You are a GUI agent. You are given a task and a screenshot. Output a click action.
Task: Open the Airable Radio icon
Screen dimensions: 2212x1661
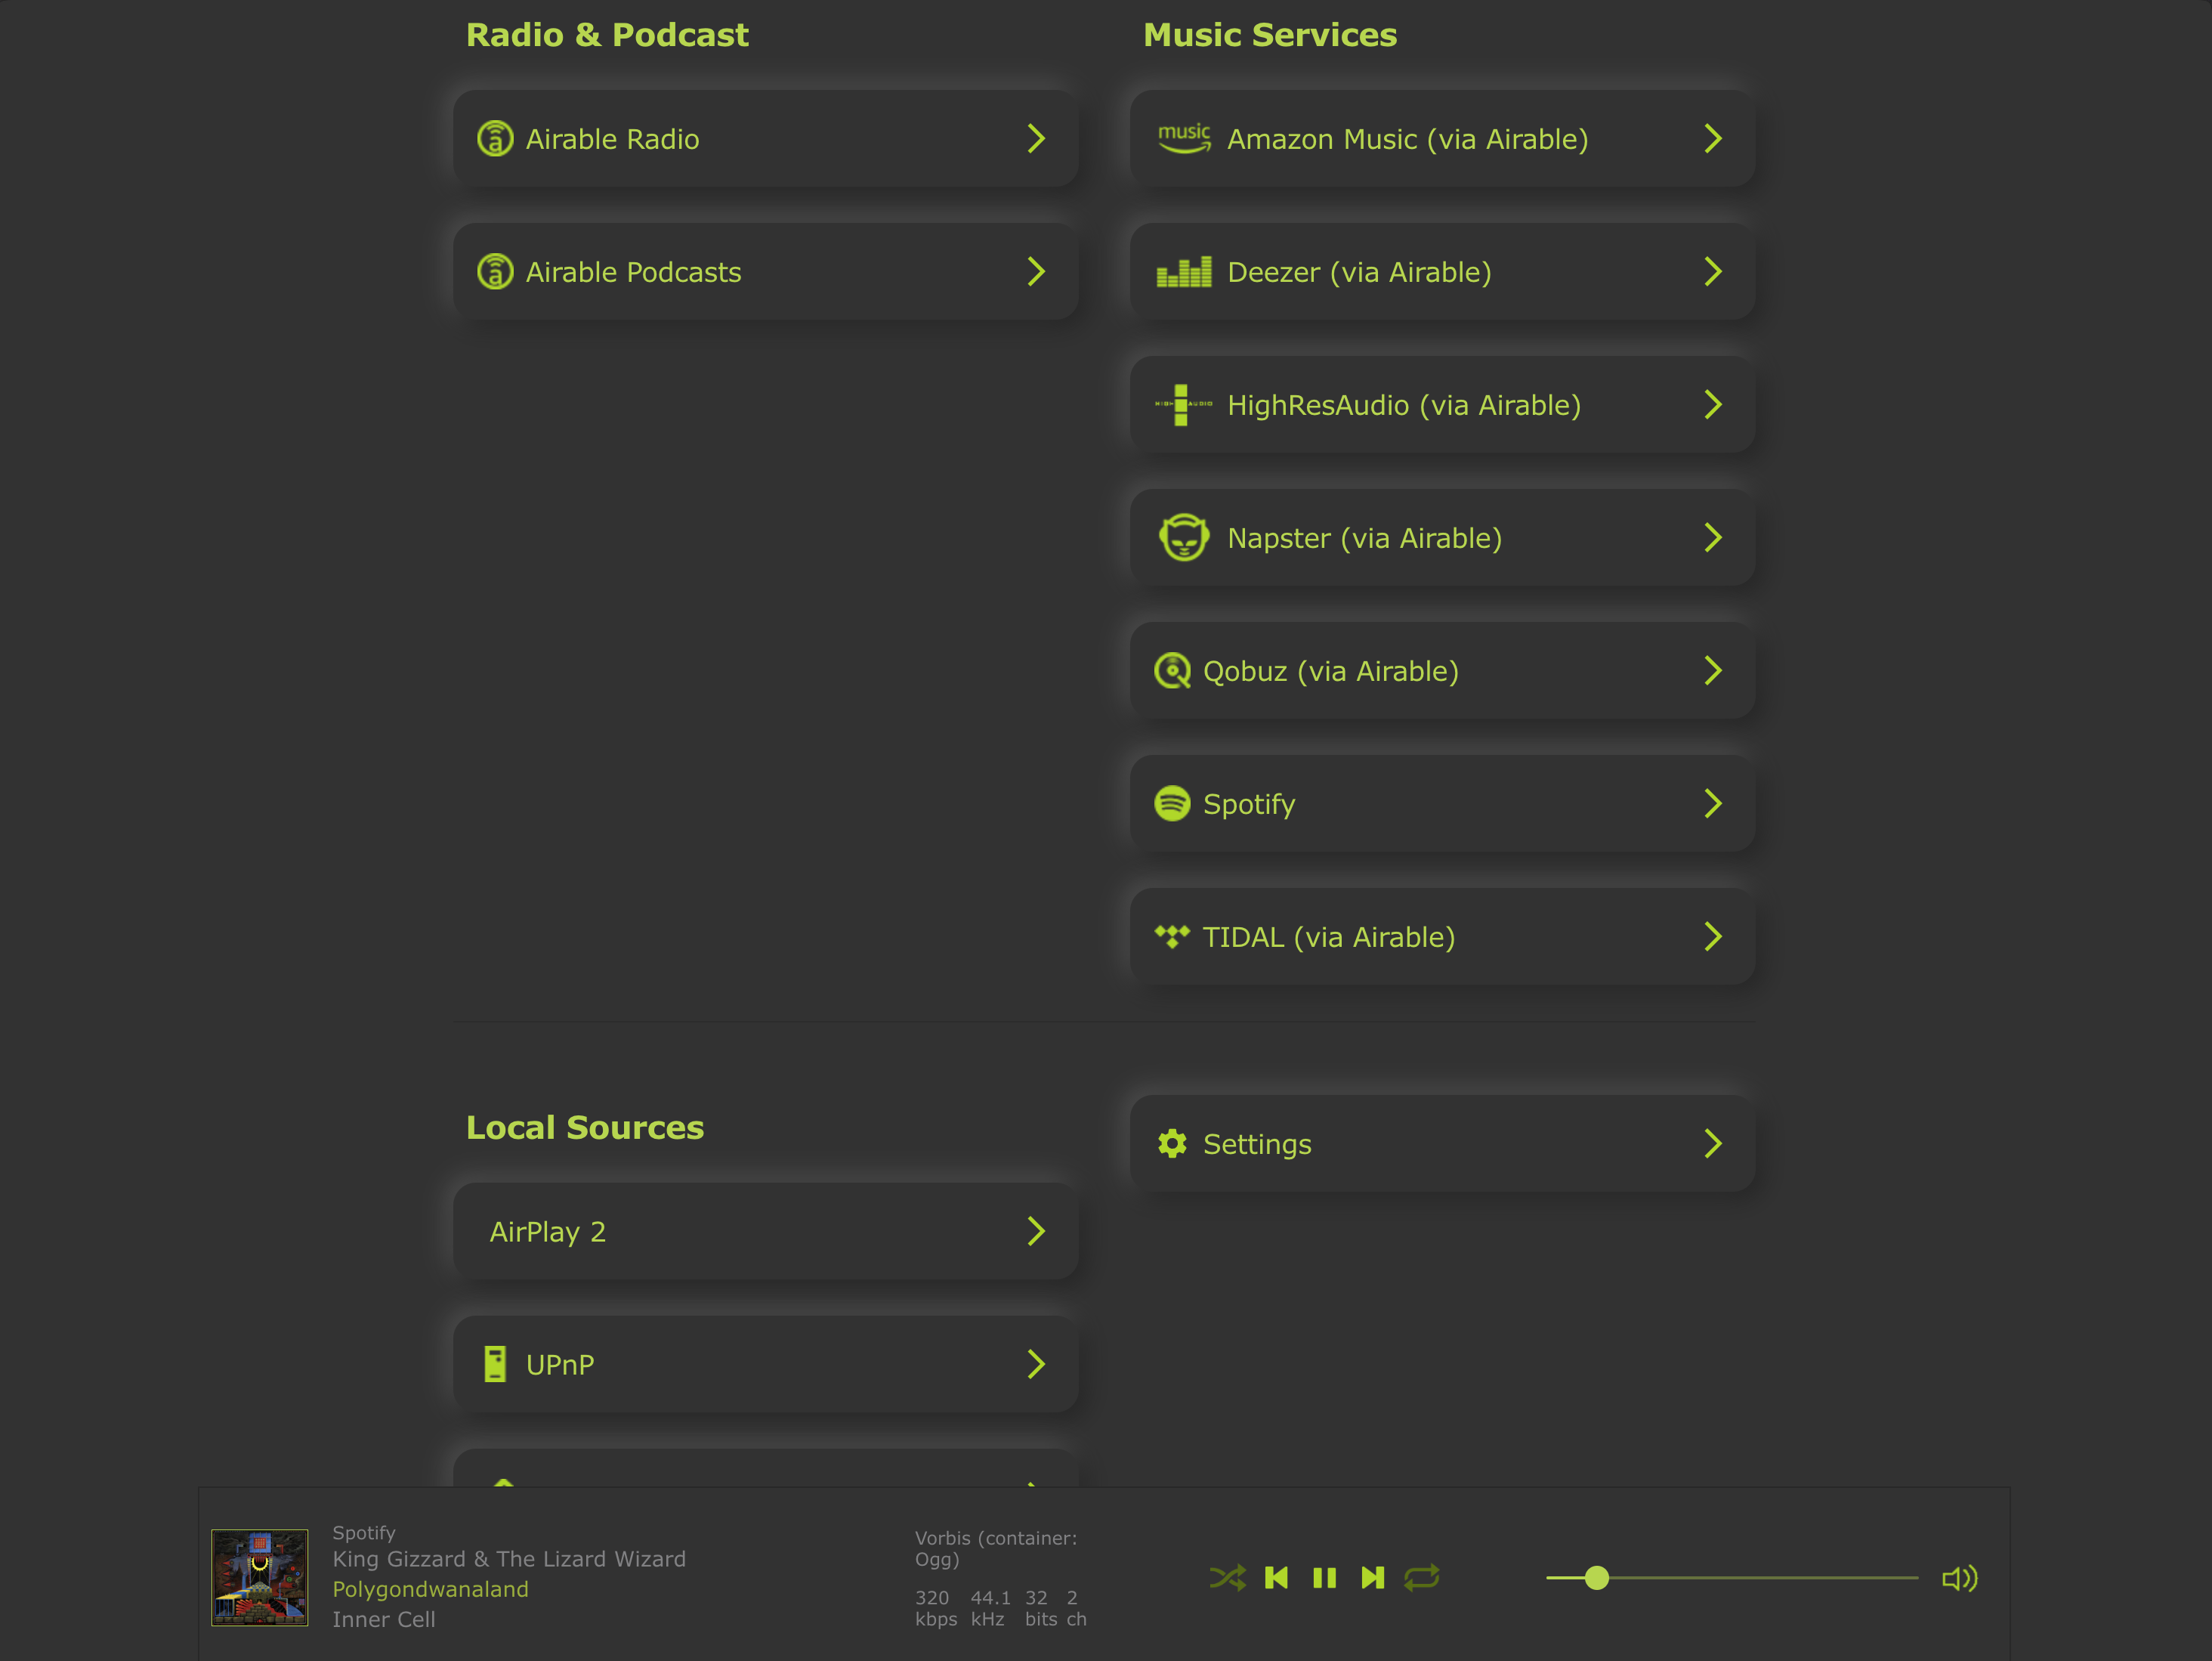[x=496, y=138]
